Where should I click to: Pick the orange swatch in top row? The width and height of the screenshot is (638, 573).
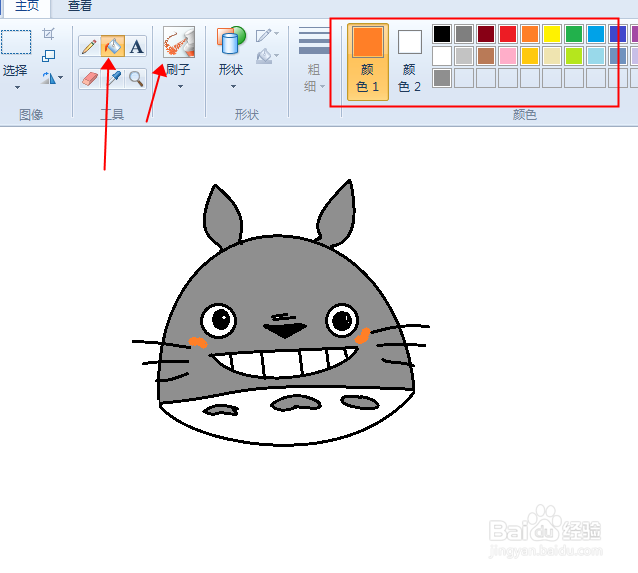point(530,34)
